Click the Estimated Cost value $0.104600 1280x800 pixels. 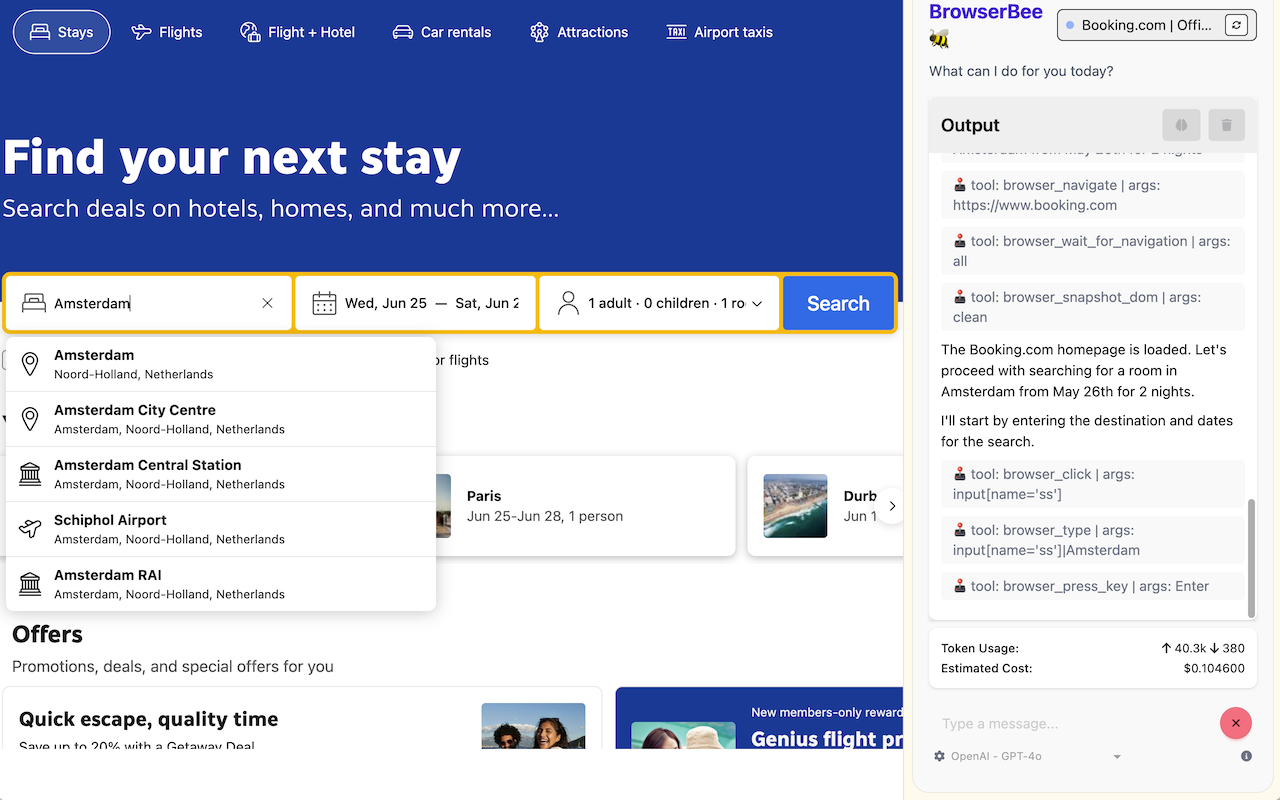(x=1214, y=668)
